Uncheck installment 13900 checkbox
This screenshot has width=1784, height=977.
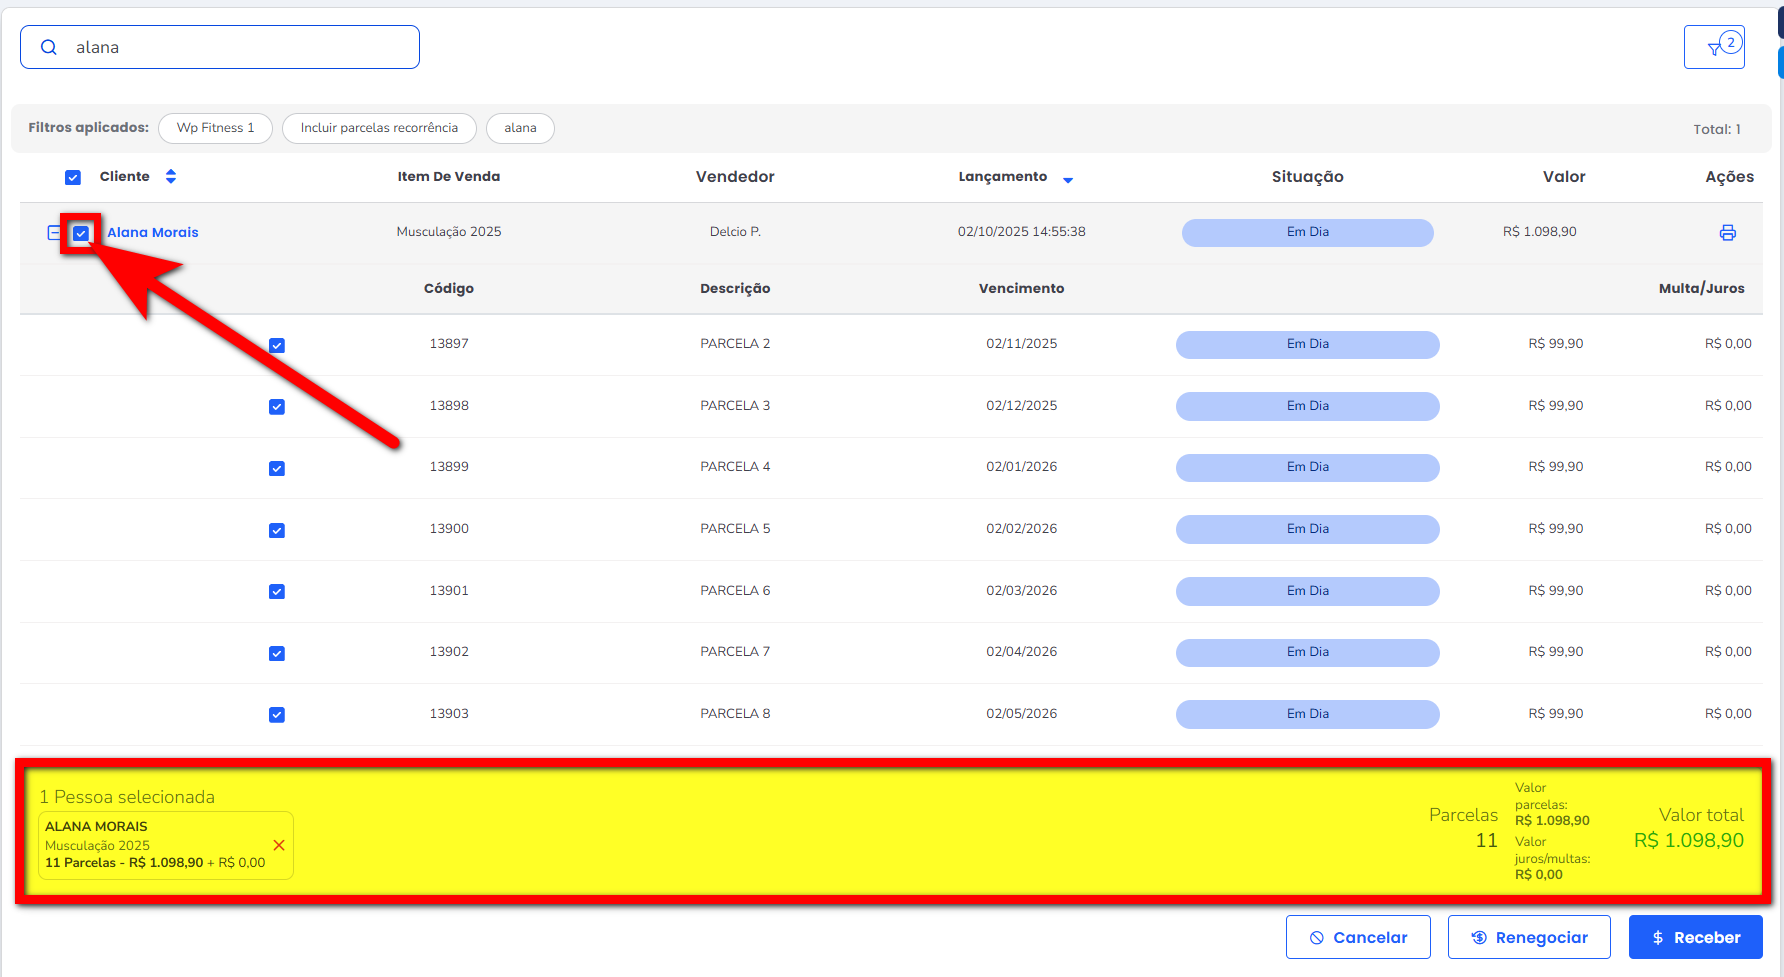click(277, 530)
